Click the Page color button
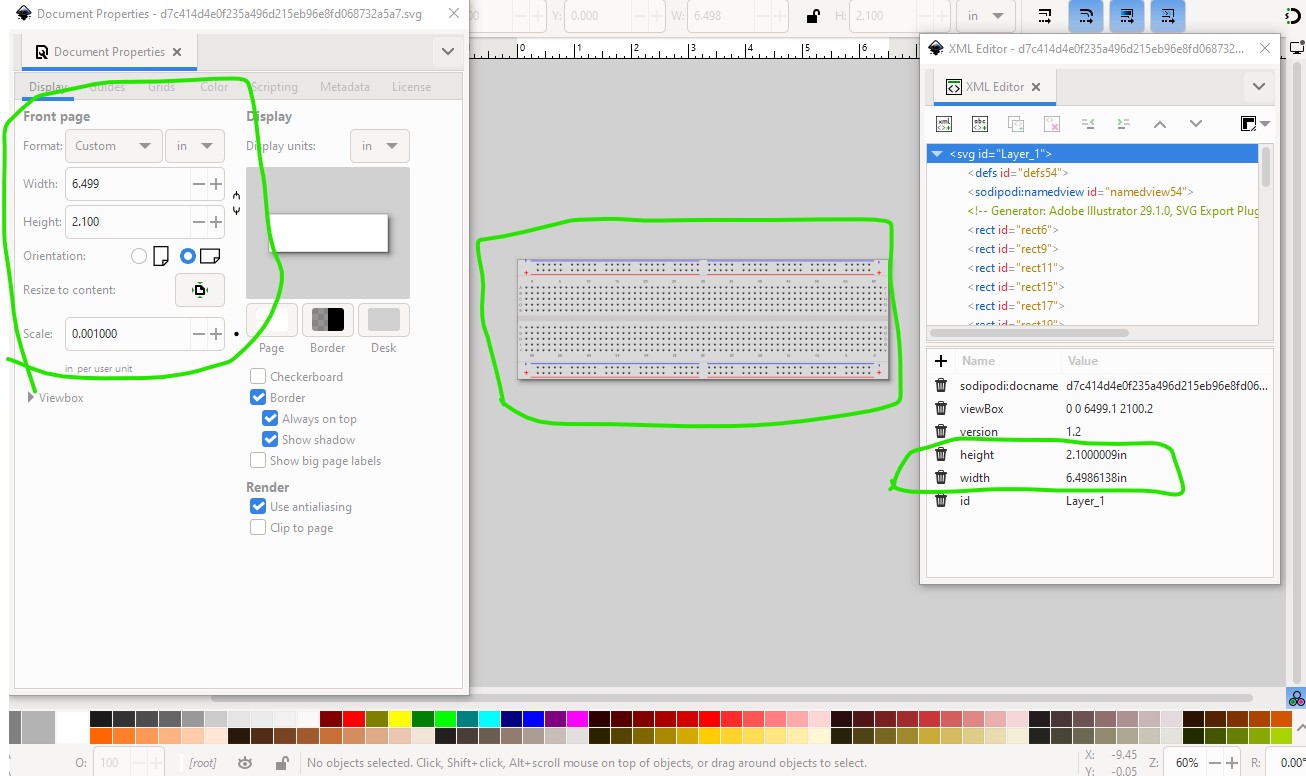Image resolution: width=1306 pixels, height=776 pixels. (x=272, y=320)
